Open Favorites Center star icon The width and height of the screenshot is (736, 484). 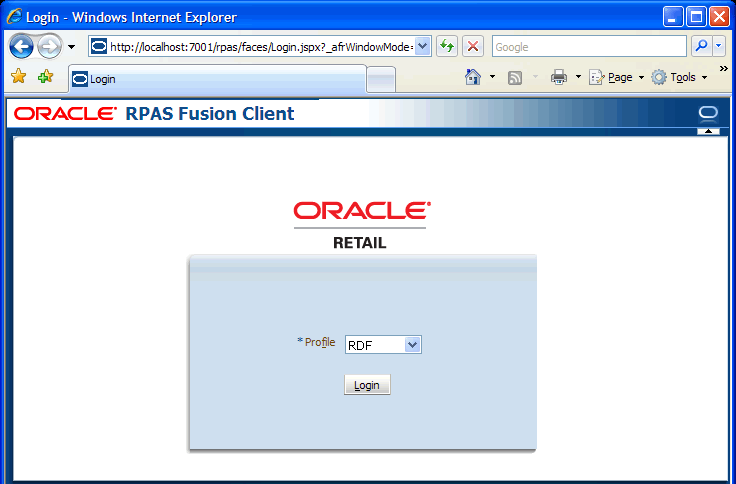tap(19, 76)
